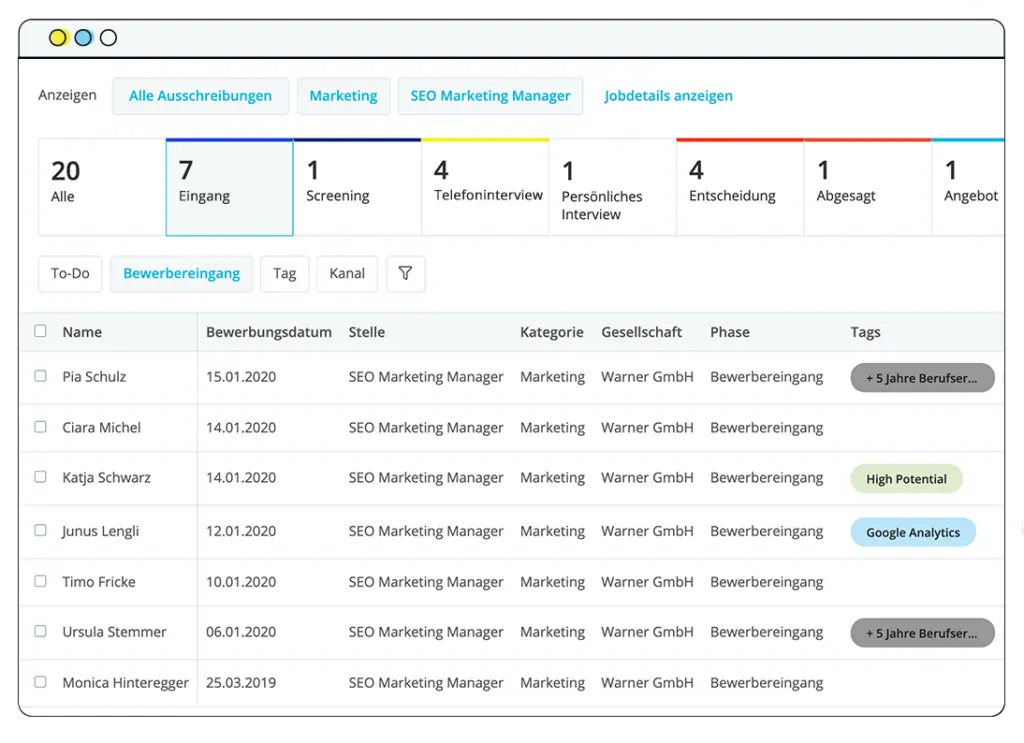Switch to the Screening phase tab
This screenshot has width=1024, height=743.
coord(357,187)
